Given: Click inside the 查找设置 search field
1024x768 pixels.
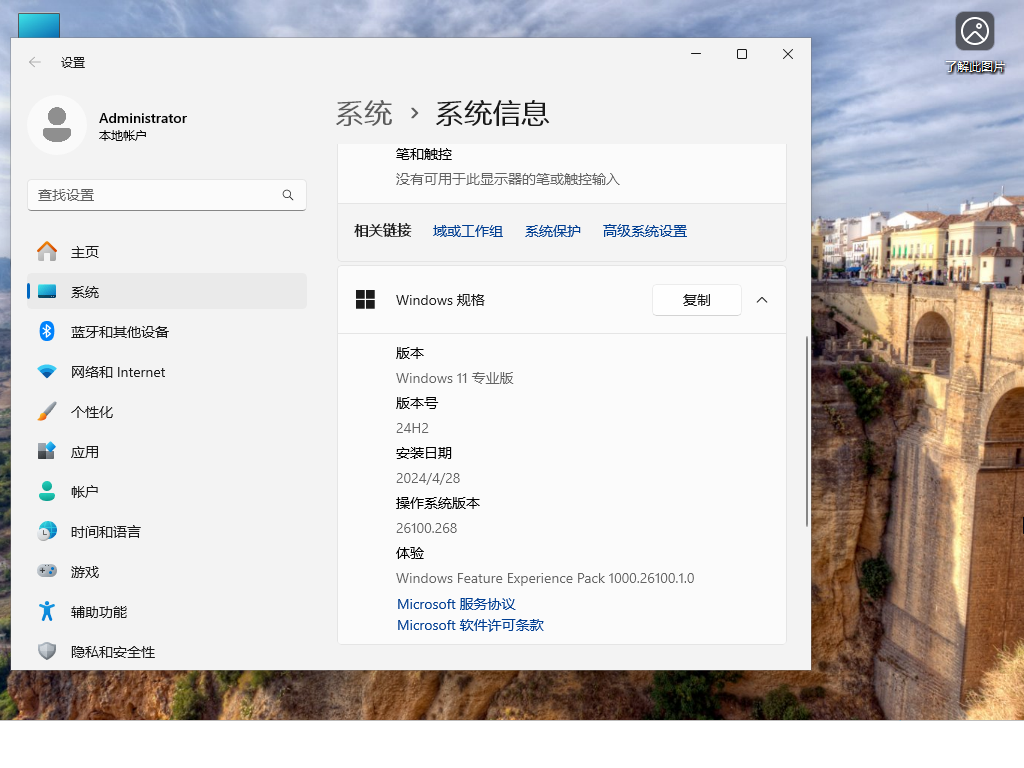Looking at the screenshot, I should (150, 195).
